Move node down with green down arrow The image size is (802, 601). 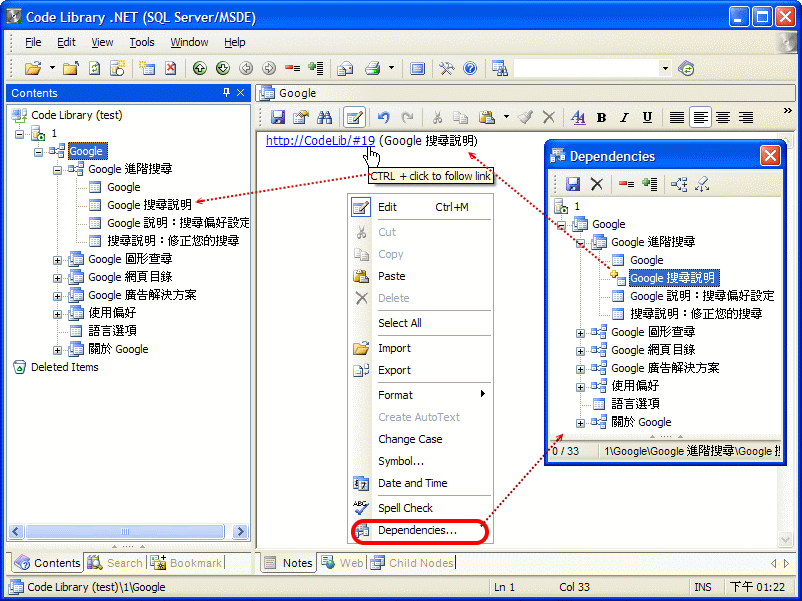point(222,68)
